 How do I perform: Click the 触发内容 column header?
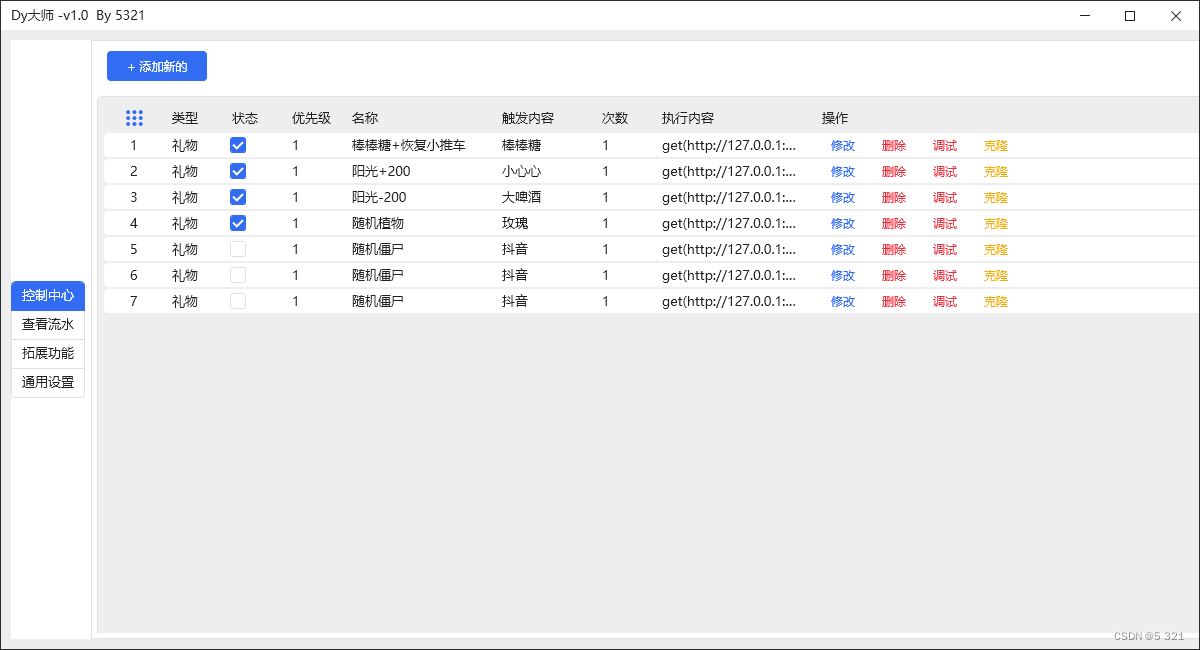(x=528, y=118)
